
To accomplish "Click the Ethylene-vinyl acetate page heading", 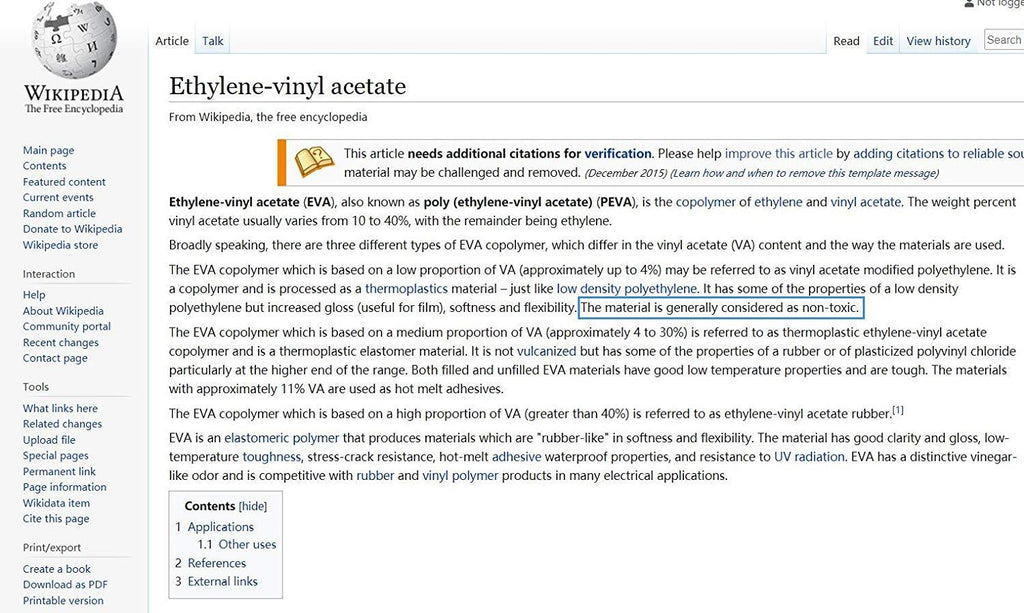I will click(x=287, y=86).
